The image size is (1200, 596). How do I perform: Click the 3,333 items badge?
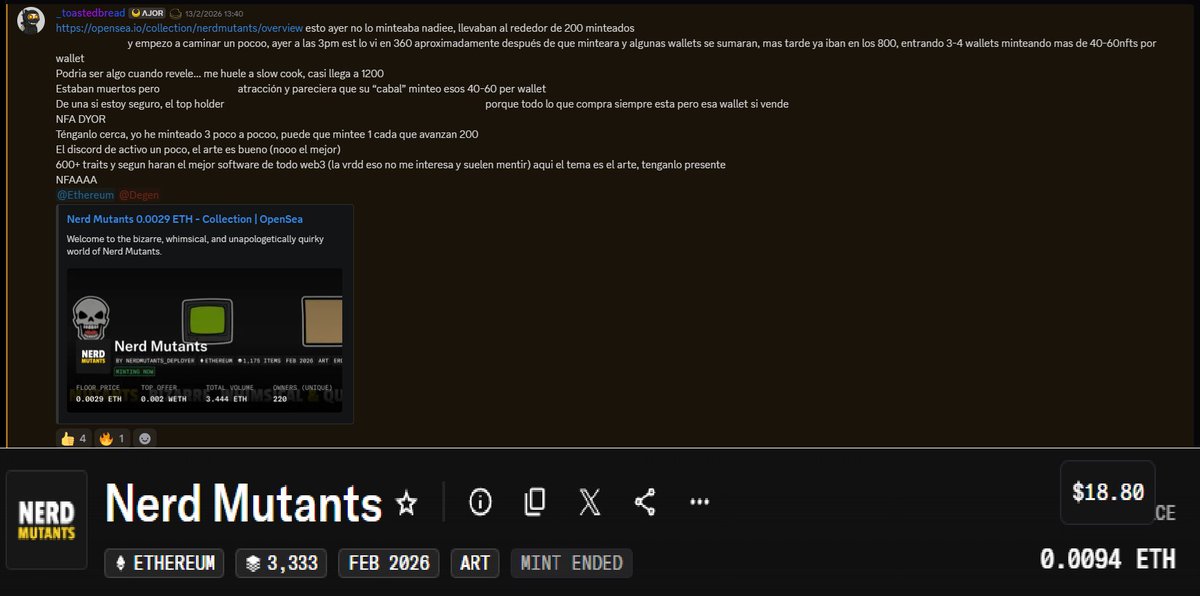282,563
